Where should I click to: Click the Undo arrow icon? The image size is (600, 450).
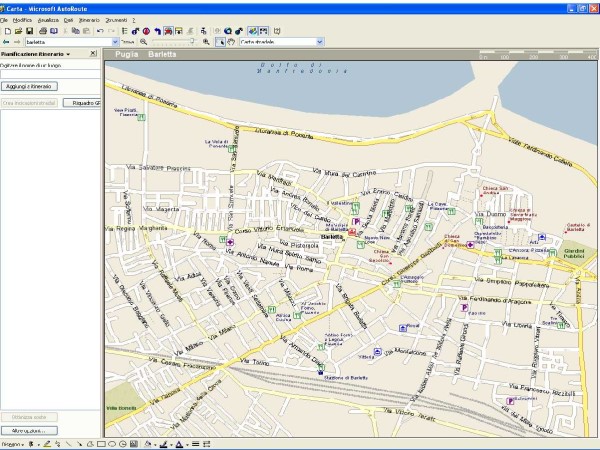click(98, 31)
